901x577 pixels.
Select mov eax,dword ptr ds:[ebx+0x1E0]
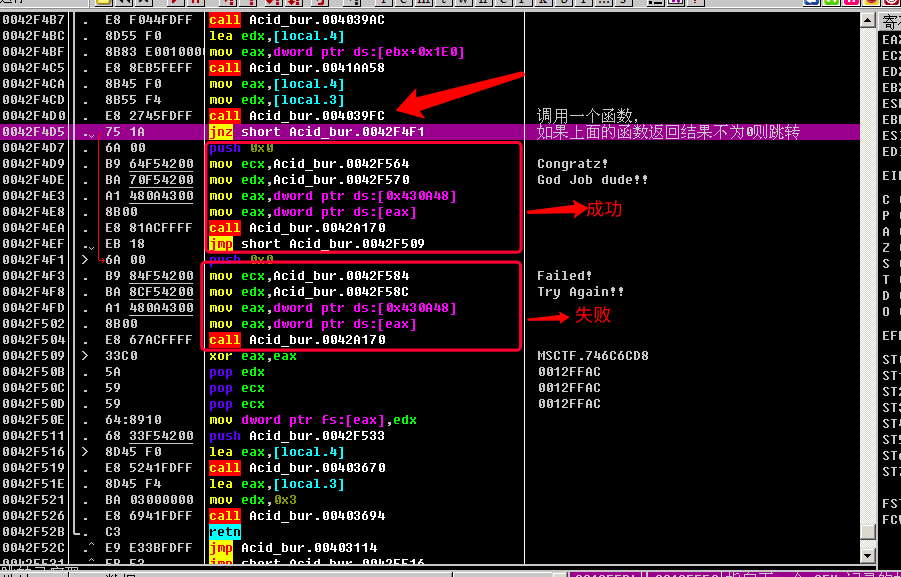[337, 52]
